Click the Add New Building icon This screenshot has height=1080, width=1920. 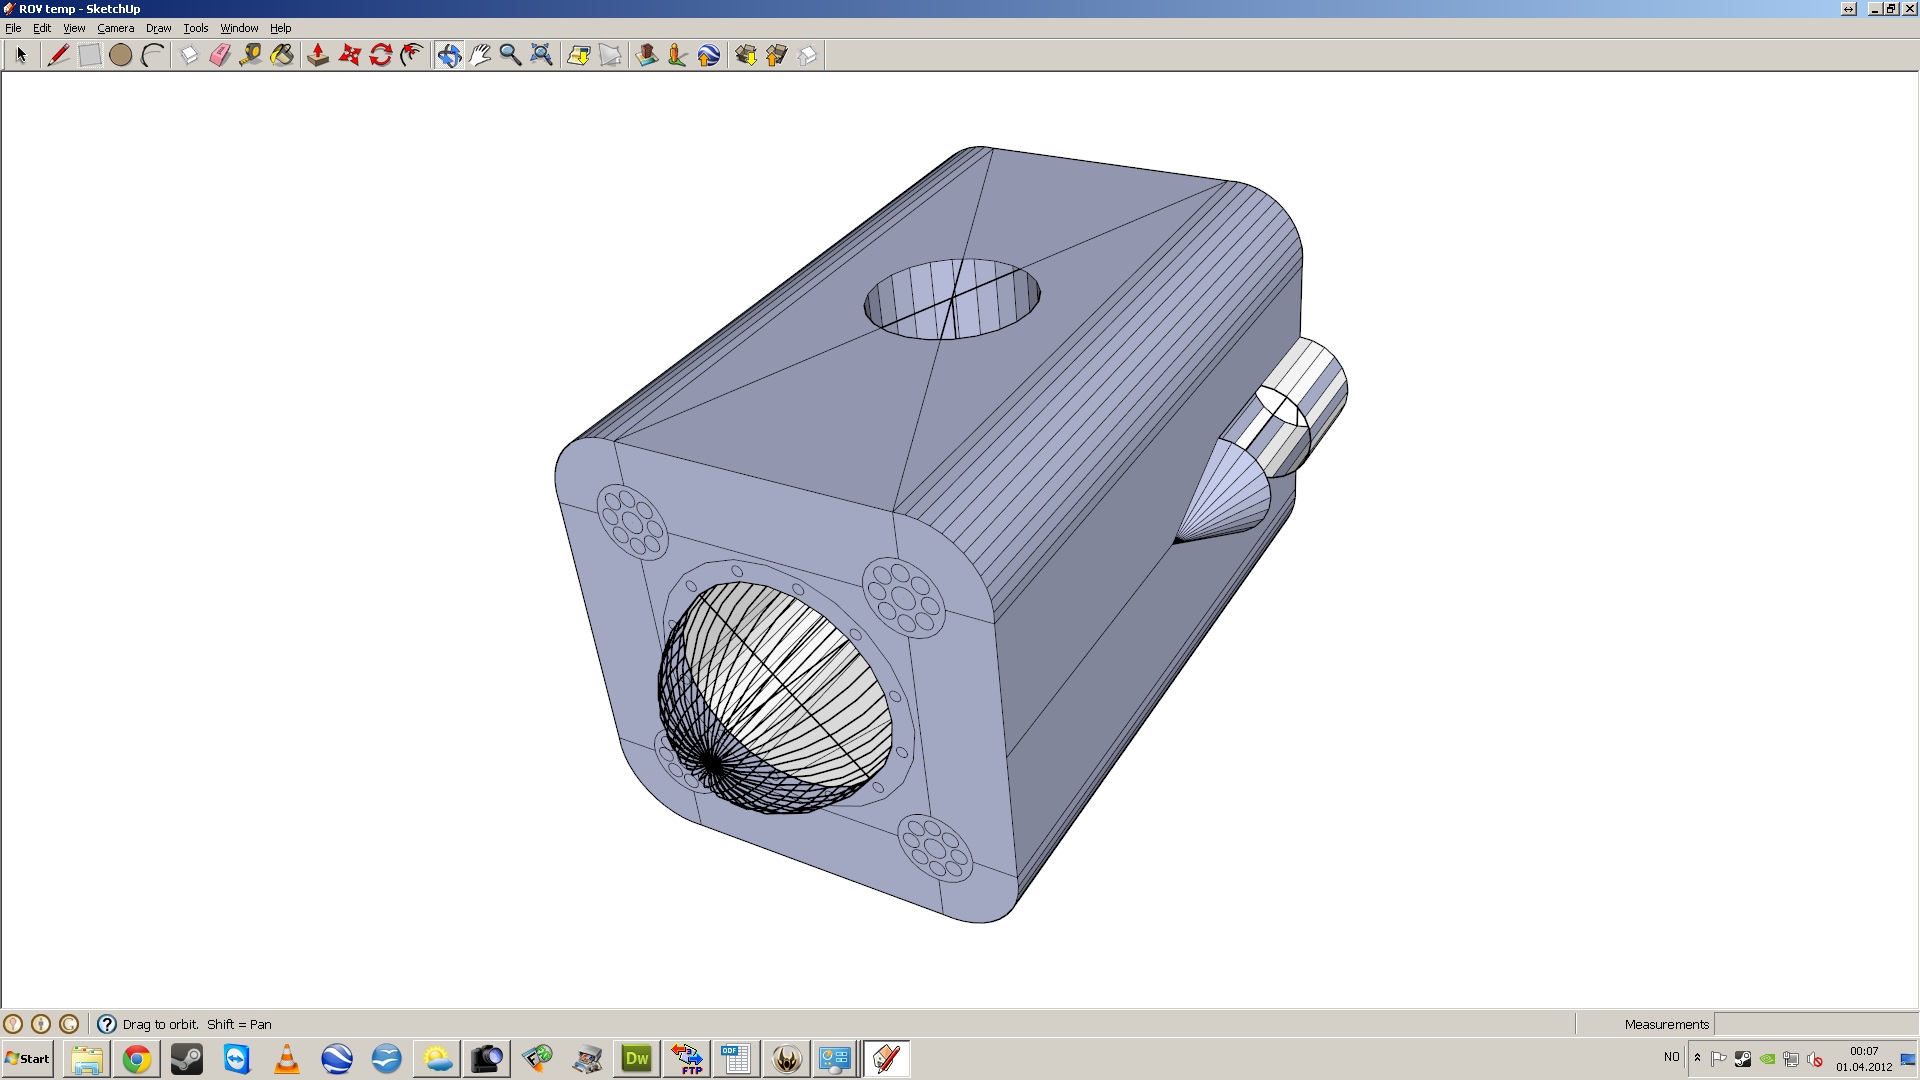click(647, 55)
